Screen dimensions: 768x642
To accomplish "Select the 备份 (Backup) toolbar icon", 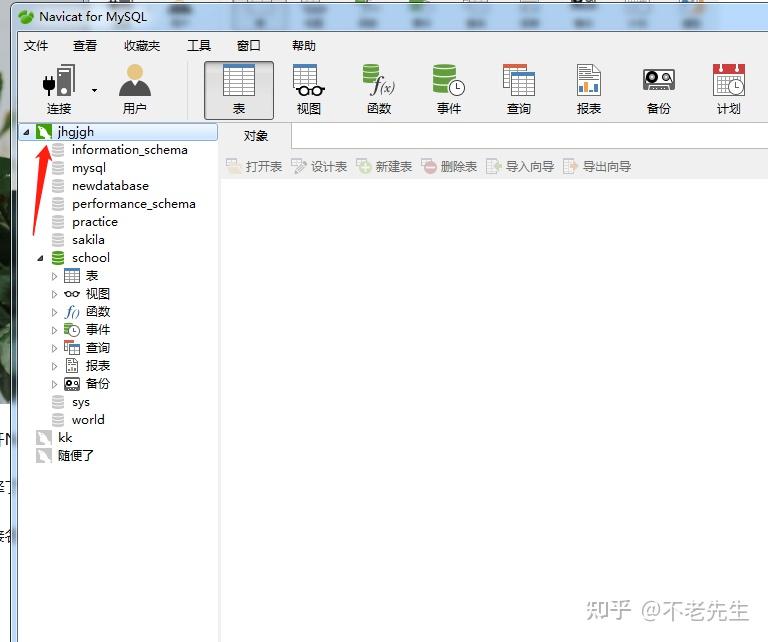I will point(659,90).
